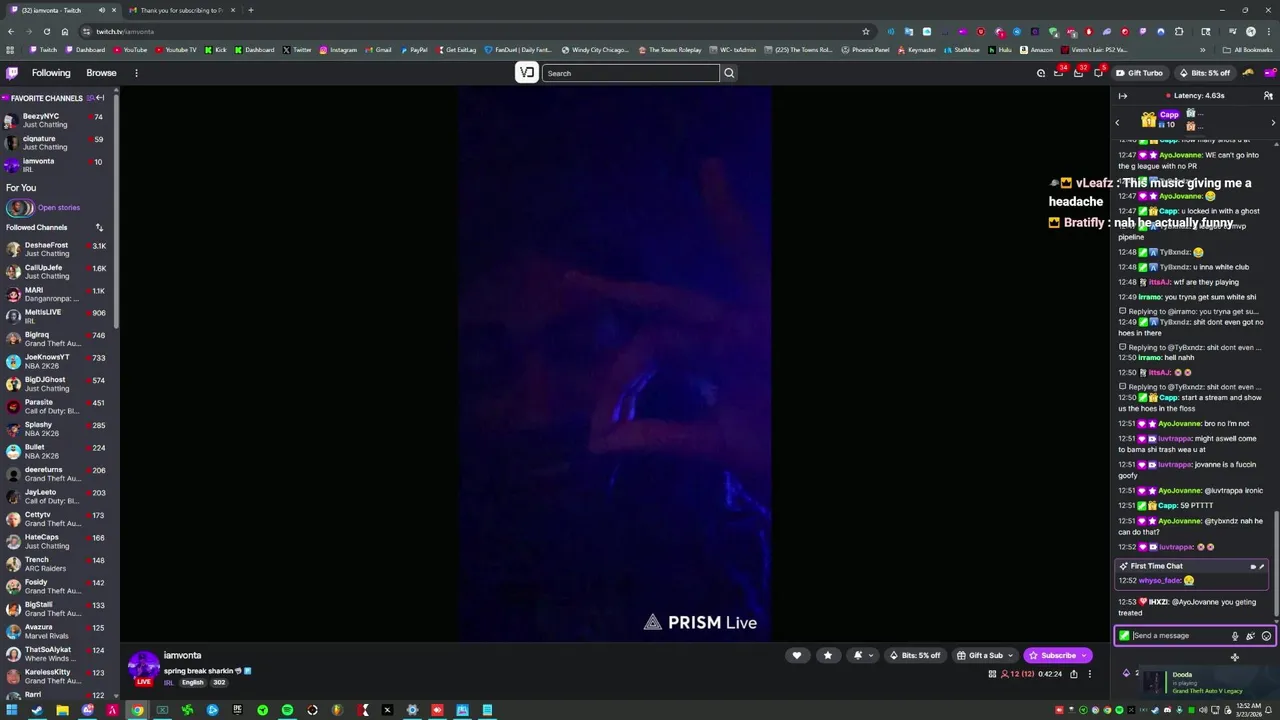Open Spotify in the Windows taskbar

click(x=287, y=711)
